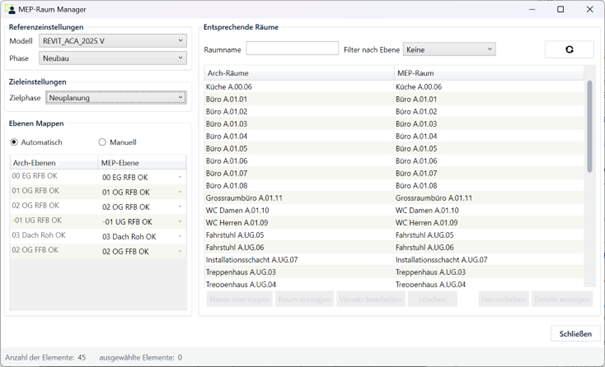This screenshot has height=367, width=605.
Task: Open MEP-Ebene dropdown for 01 OG RFB OK
Action: 143,192
